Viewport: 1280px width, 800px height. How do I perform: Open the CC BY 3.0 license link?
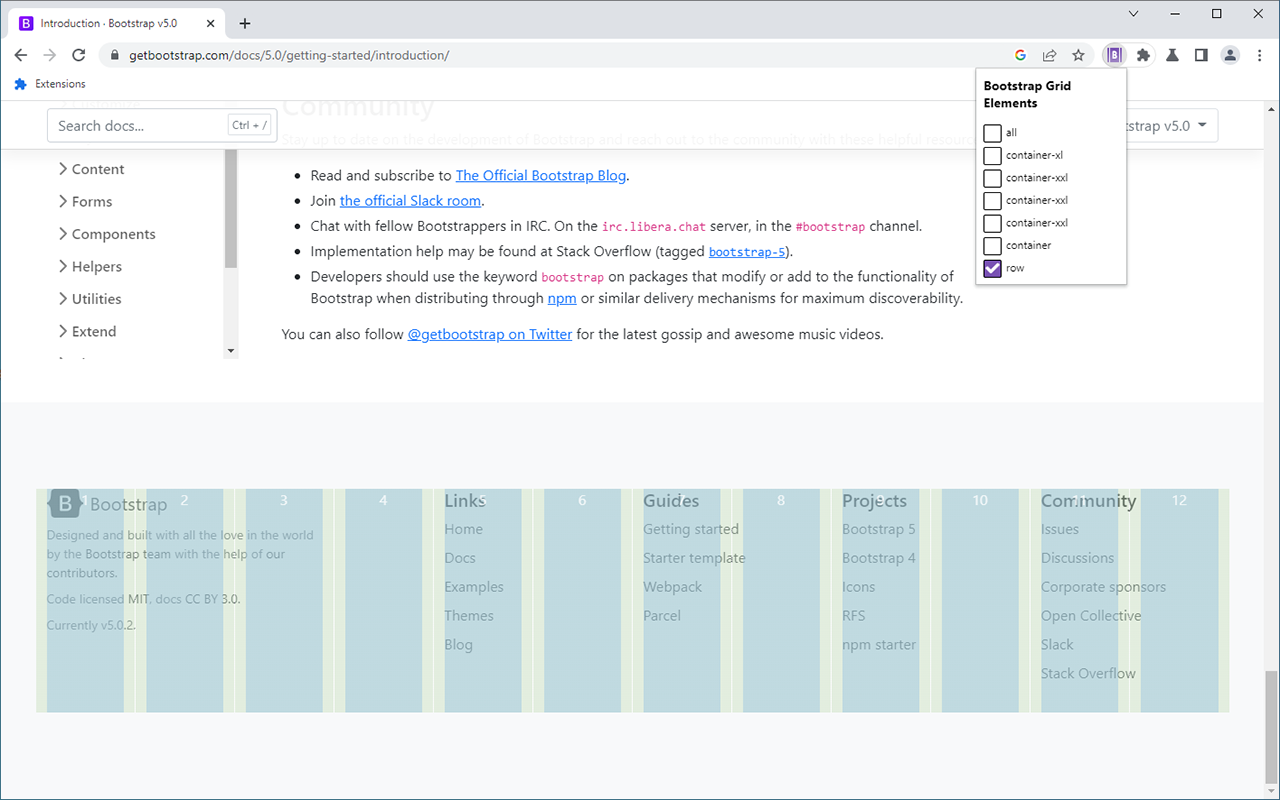click(x=212, y=599)
